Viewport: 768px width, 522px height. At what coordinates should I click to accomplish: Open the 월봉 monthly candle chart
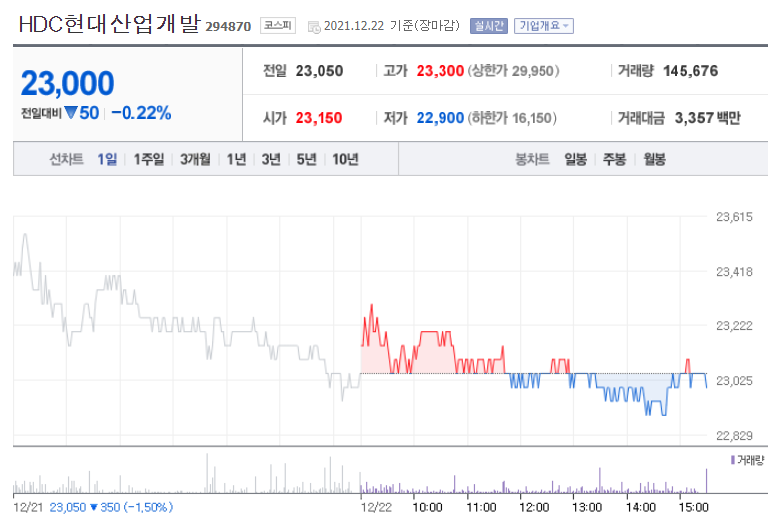[x=654, y=159]
